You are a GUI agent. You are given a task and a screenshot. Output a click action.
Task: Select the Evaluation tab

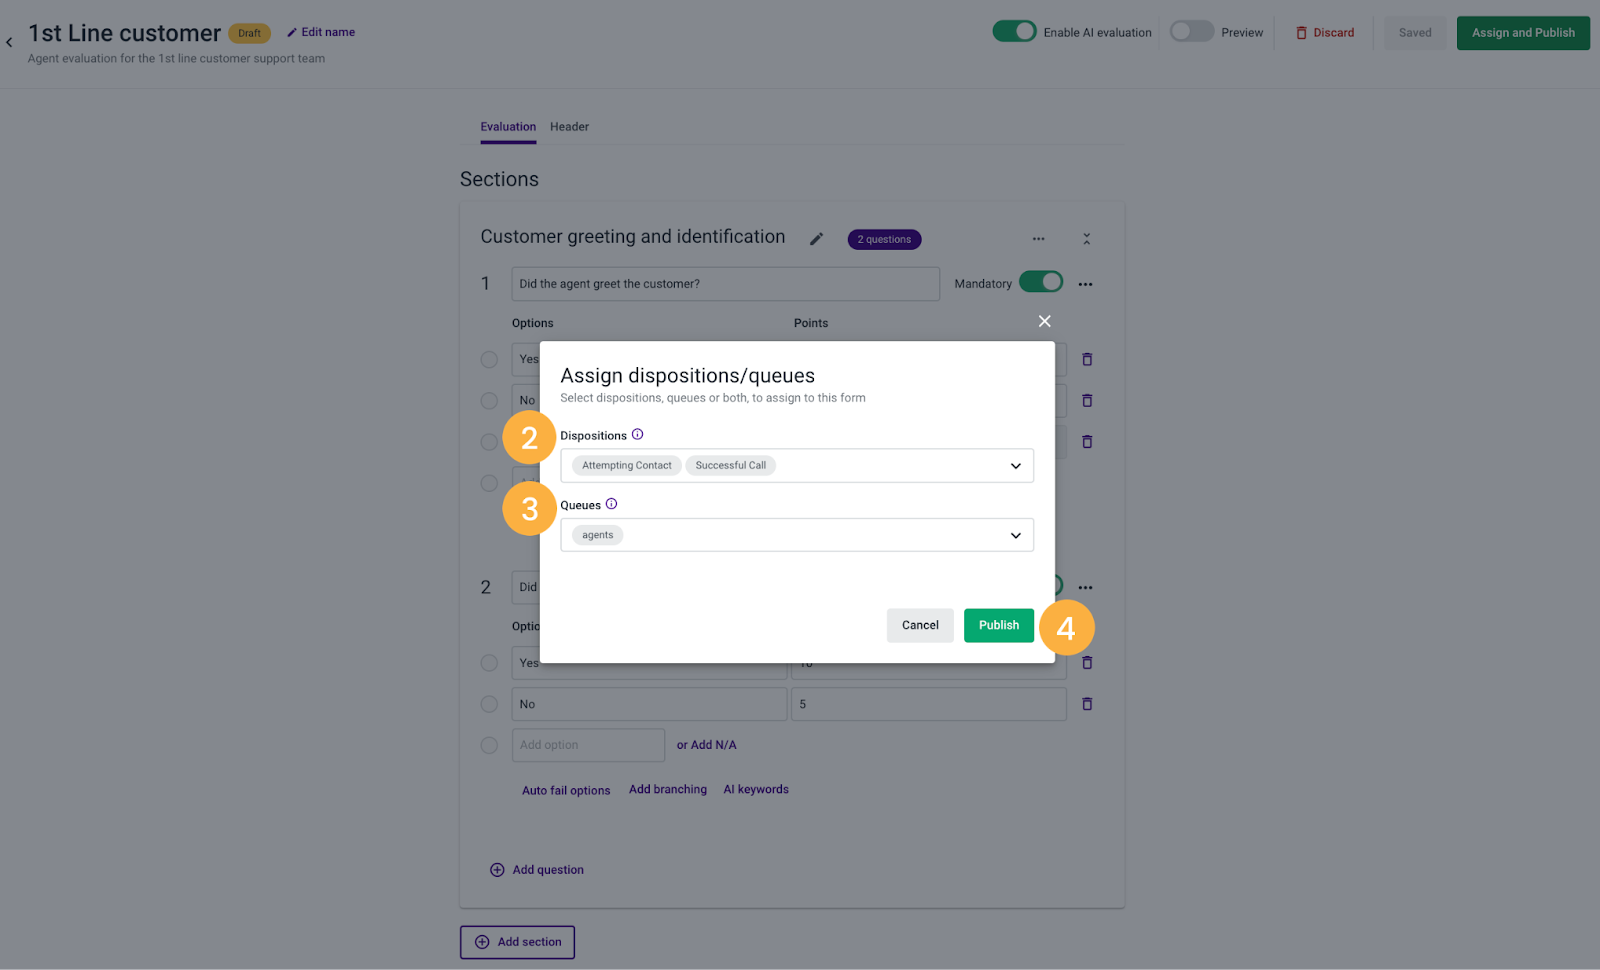pyautogui.click(x=508, y=127)
